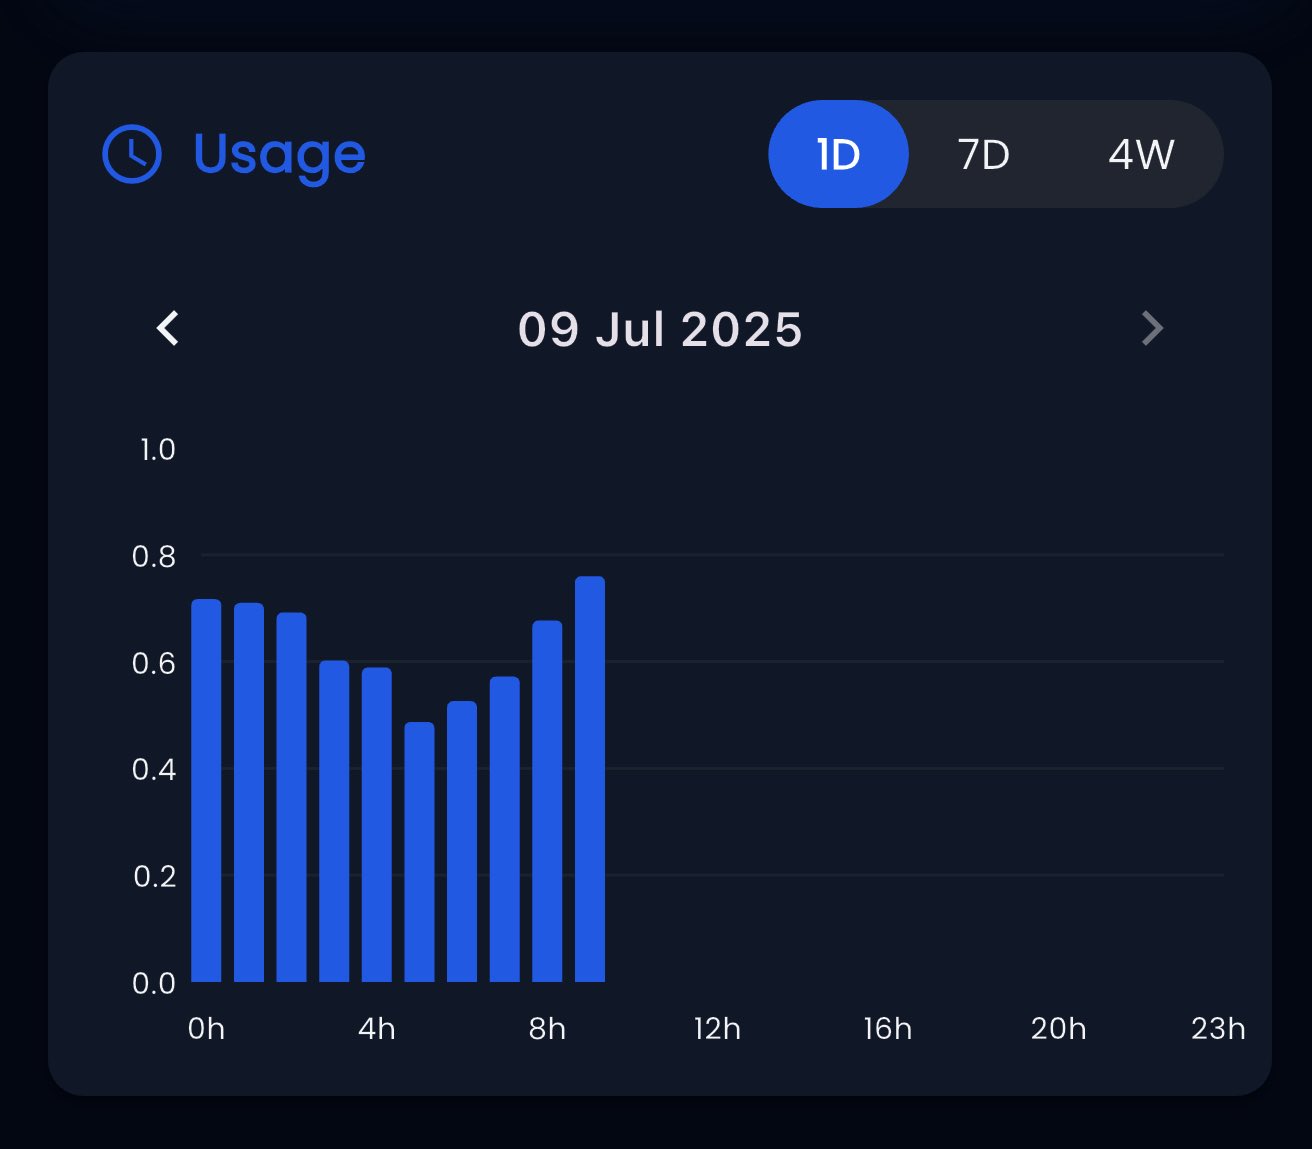This screenshot has height=1149, width=1312.
Task: Click the 12h axis label
Action: (717, 1029)
